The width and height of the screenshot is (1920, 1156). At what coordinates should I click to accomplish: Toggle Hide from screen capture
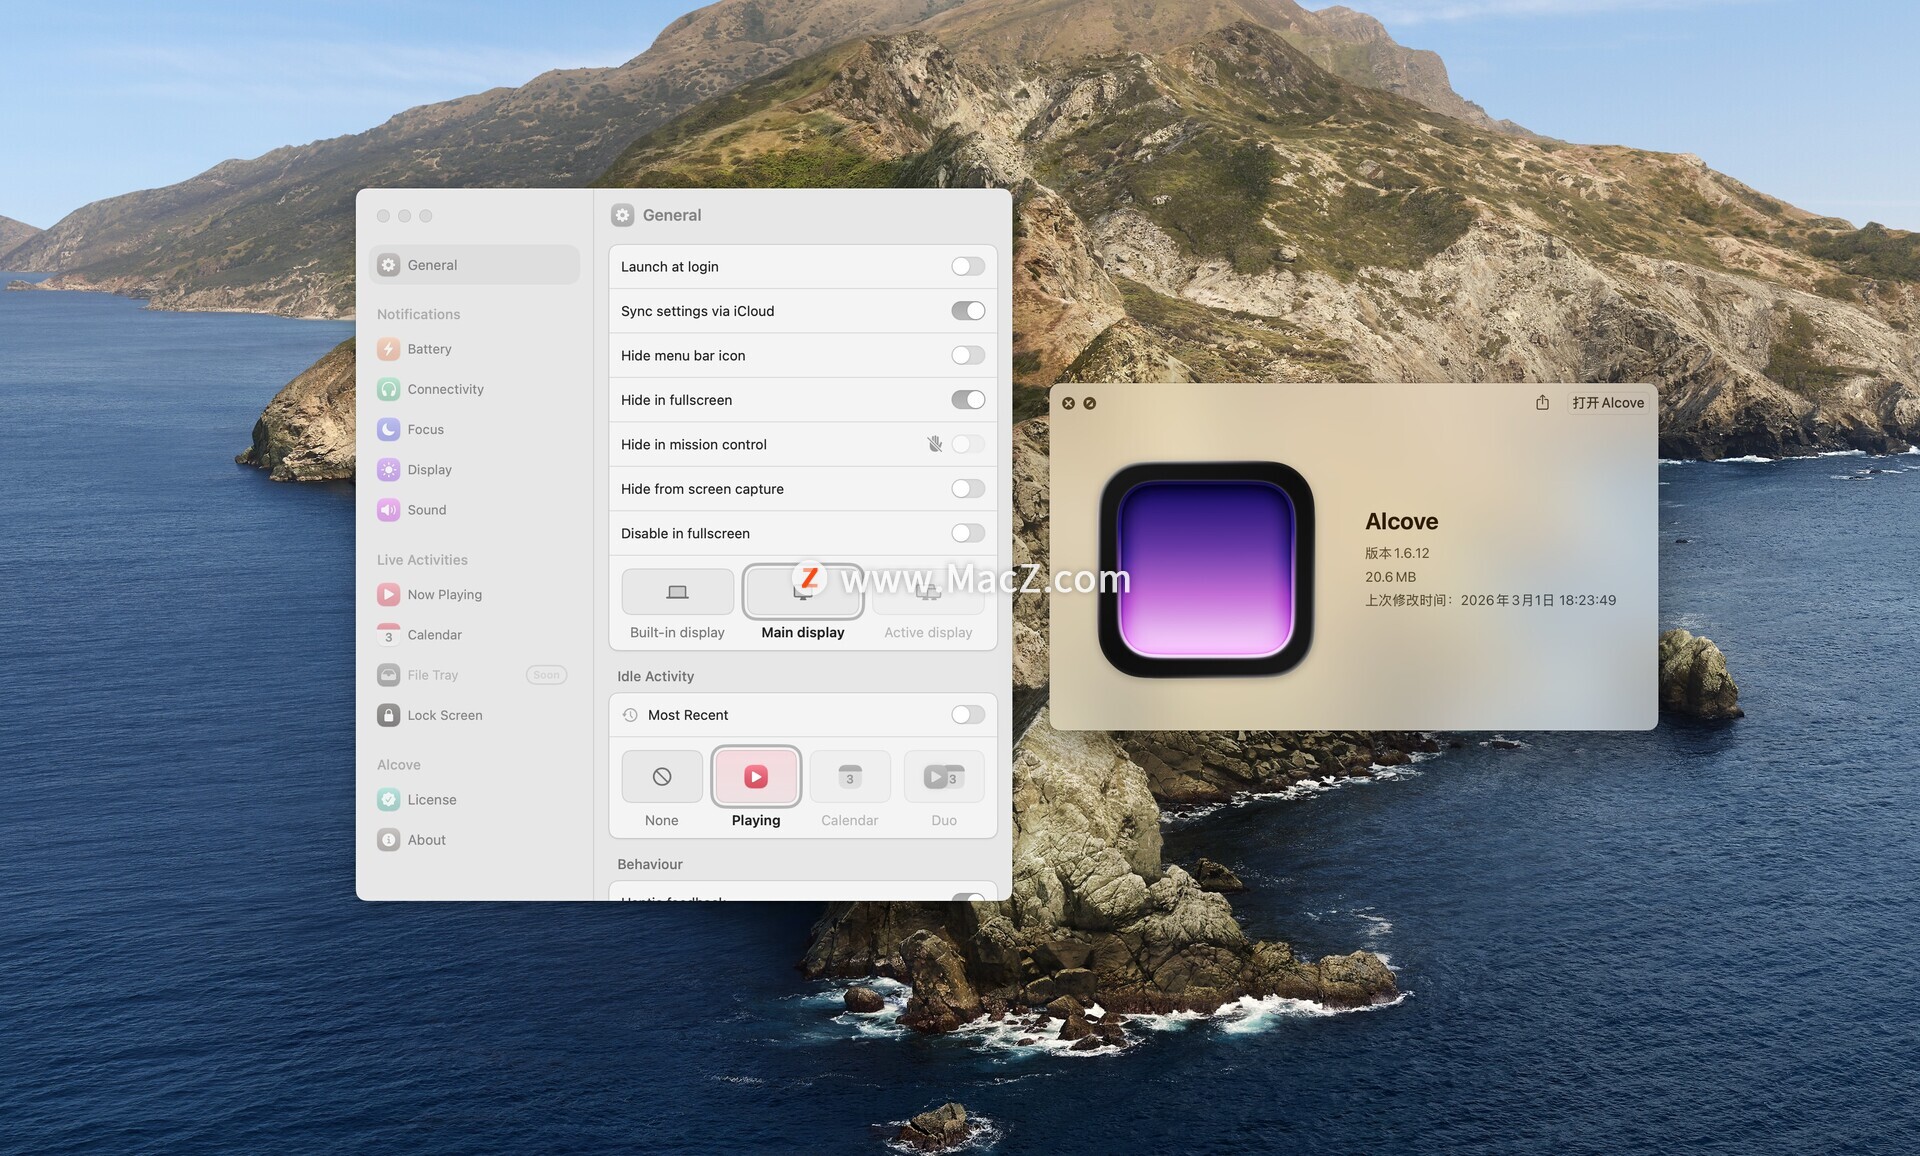coord(967,488)
